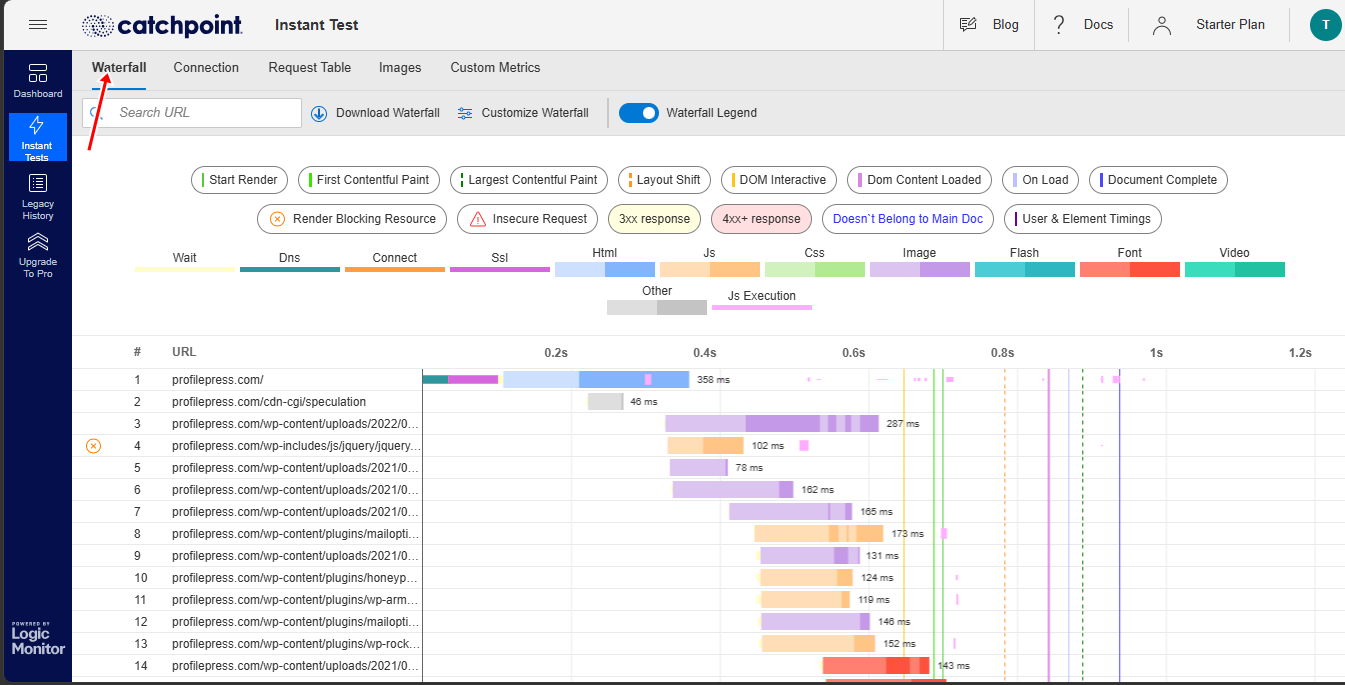Click the Customize Waterfall sliders icon
1345x685 pixels.
[465, 113]
